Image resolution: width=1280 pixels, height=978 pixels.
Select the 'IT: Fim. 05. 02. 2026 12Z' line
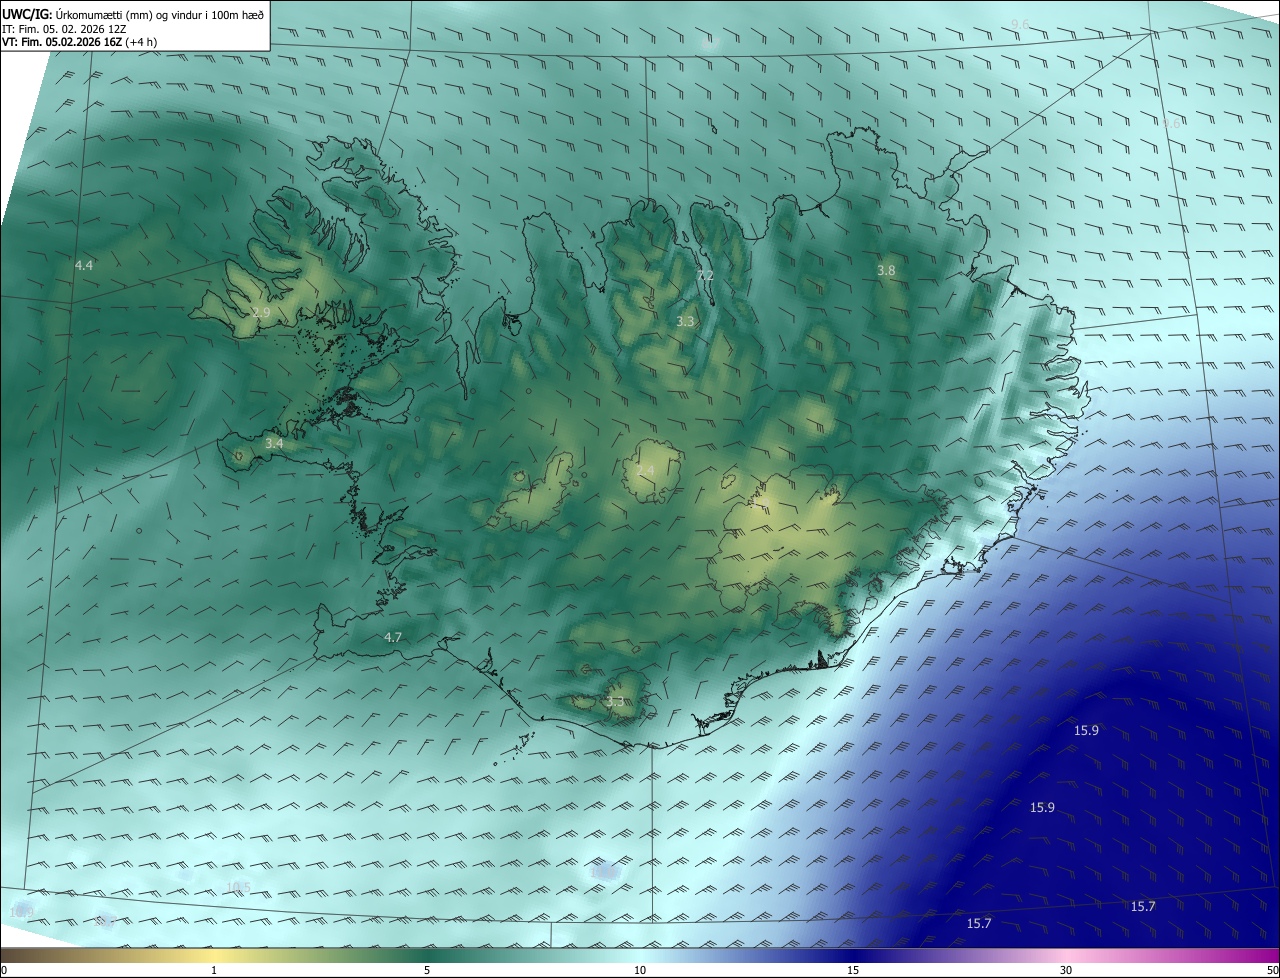point(66,28)
